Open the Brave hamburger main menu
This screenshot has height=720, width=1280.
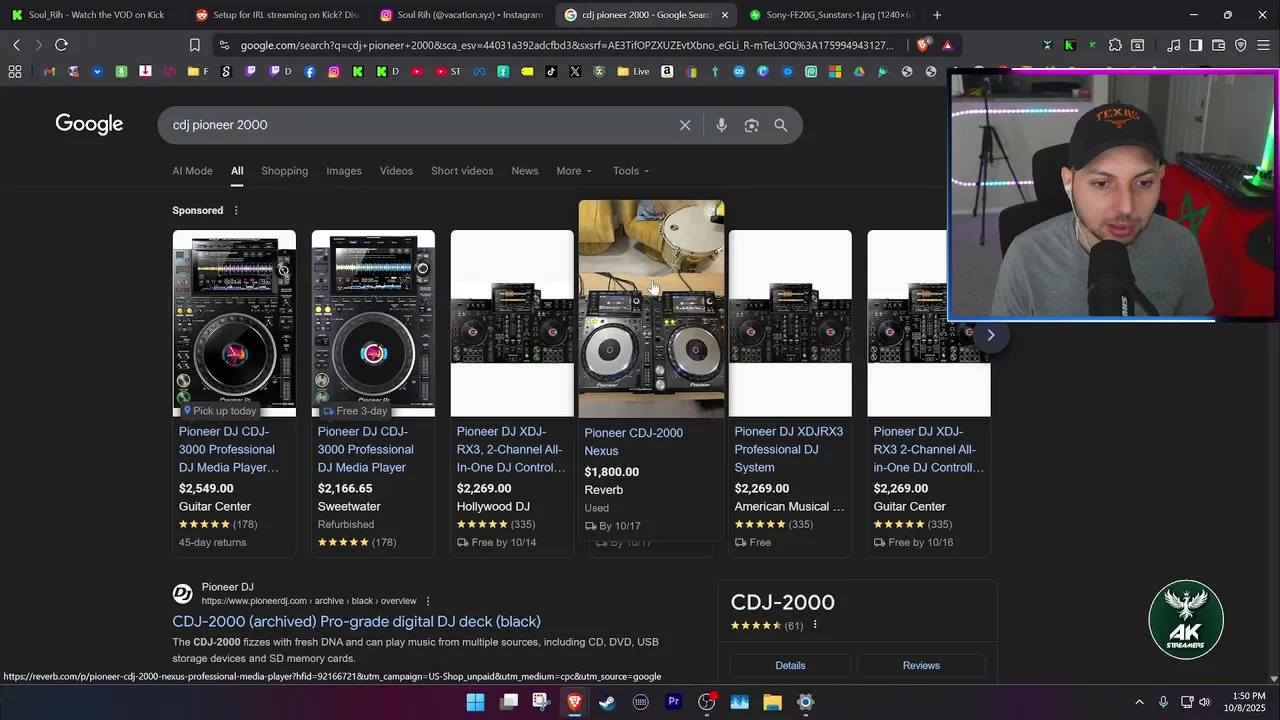click(x=1263, y=45)
